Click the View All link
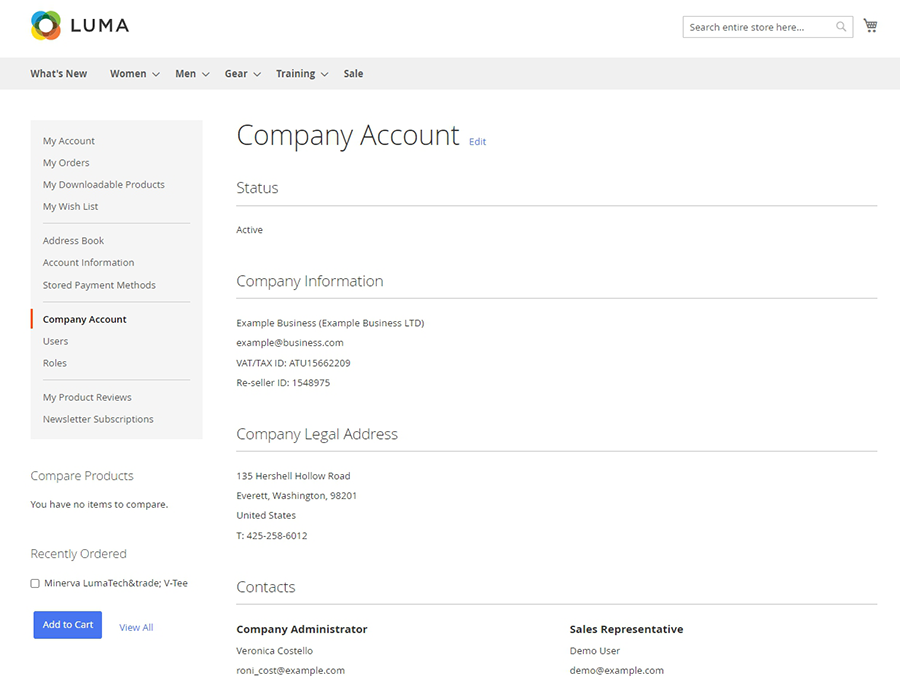Screen dimensions: 900x692 pos(136,628)
